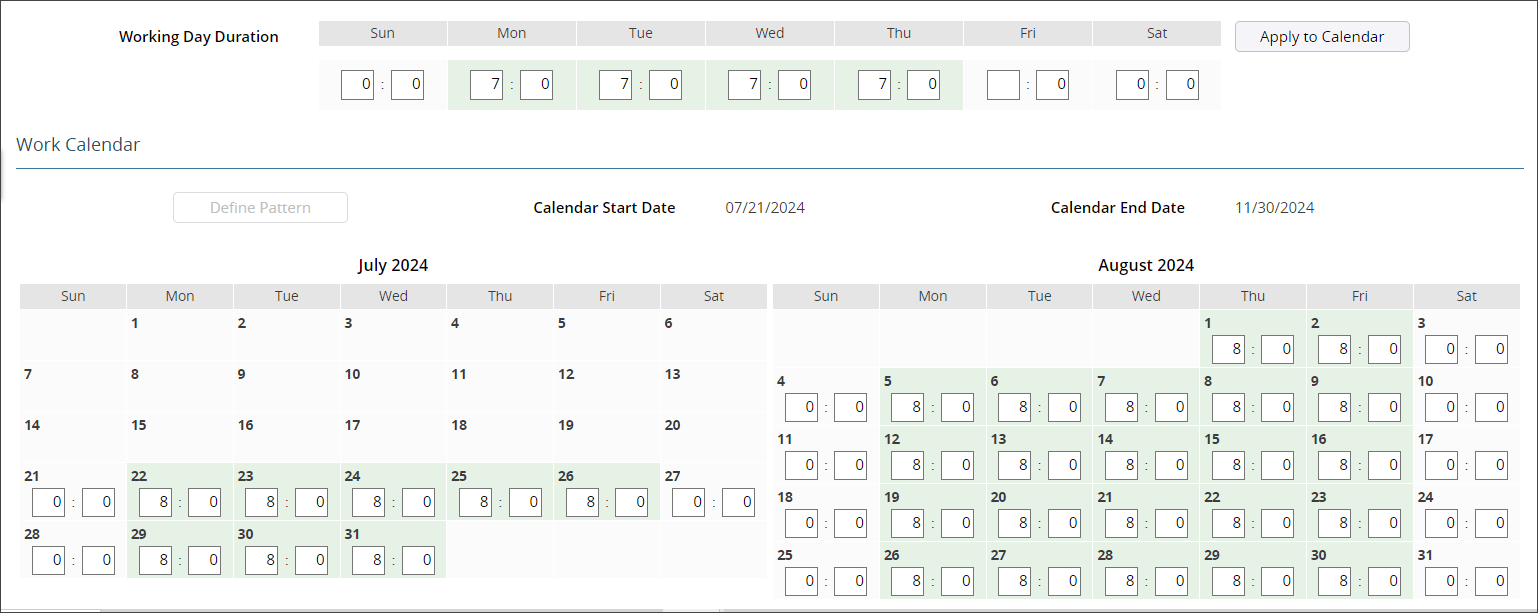Select Saturday hours field in Working Day Duration
The height and width of the screenshot is (613, 1538).
pyautogui.click(x=1132, y=85)
